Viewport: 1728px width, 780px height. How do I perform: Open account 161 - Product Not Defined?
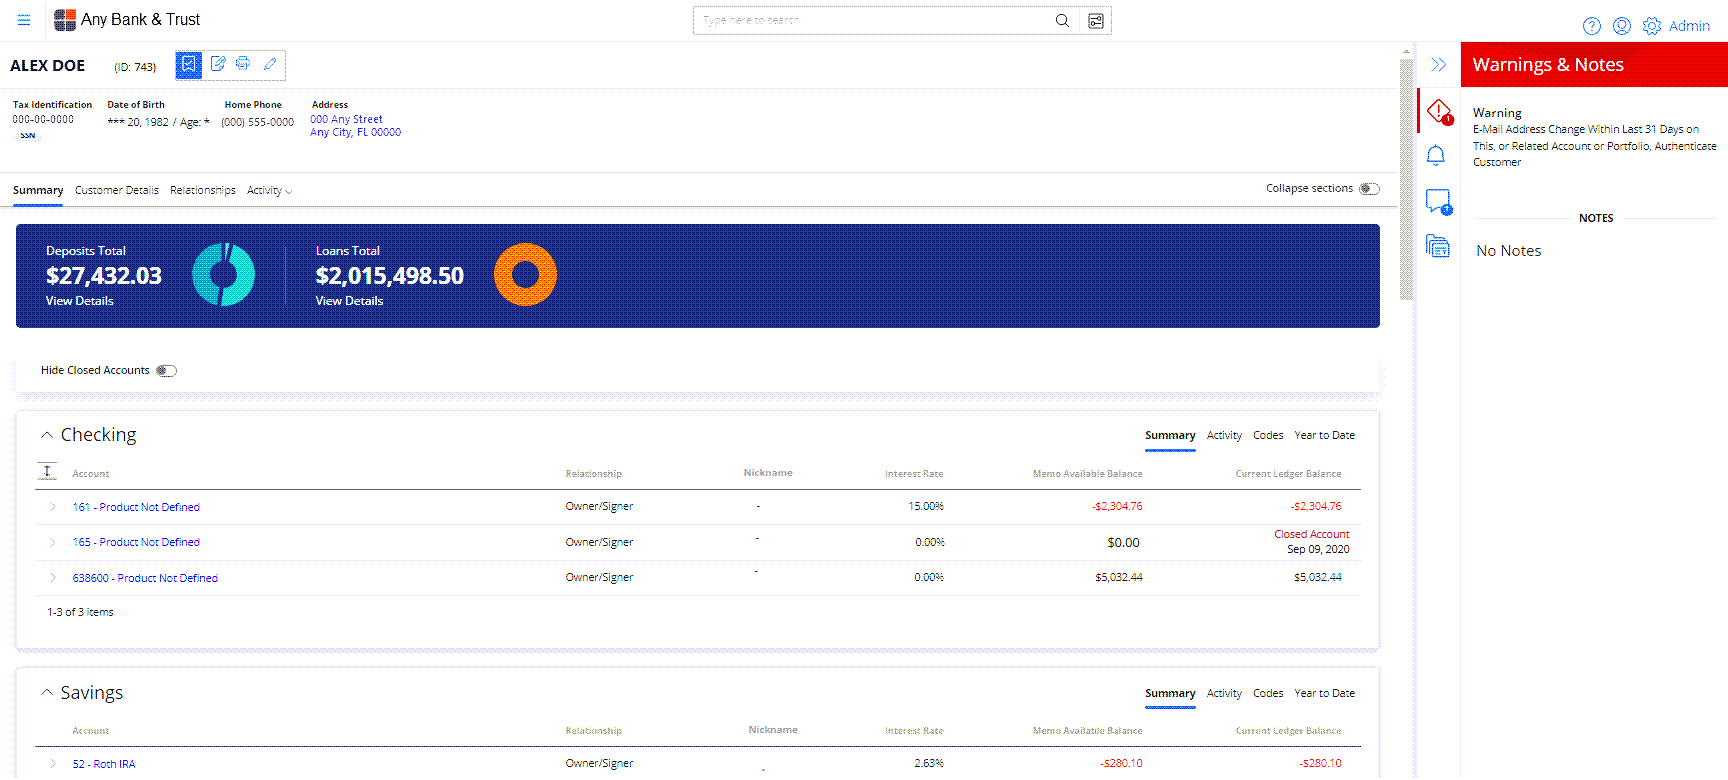136,507
